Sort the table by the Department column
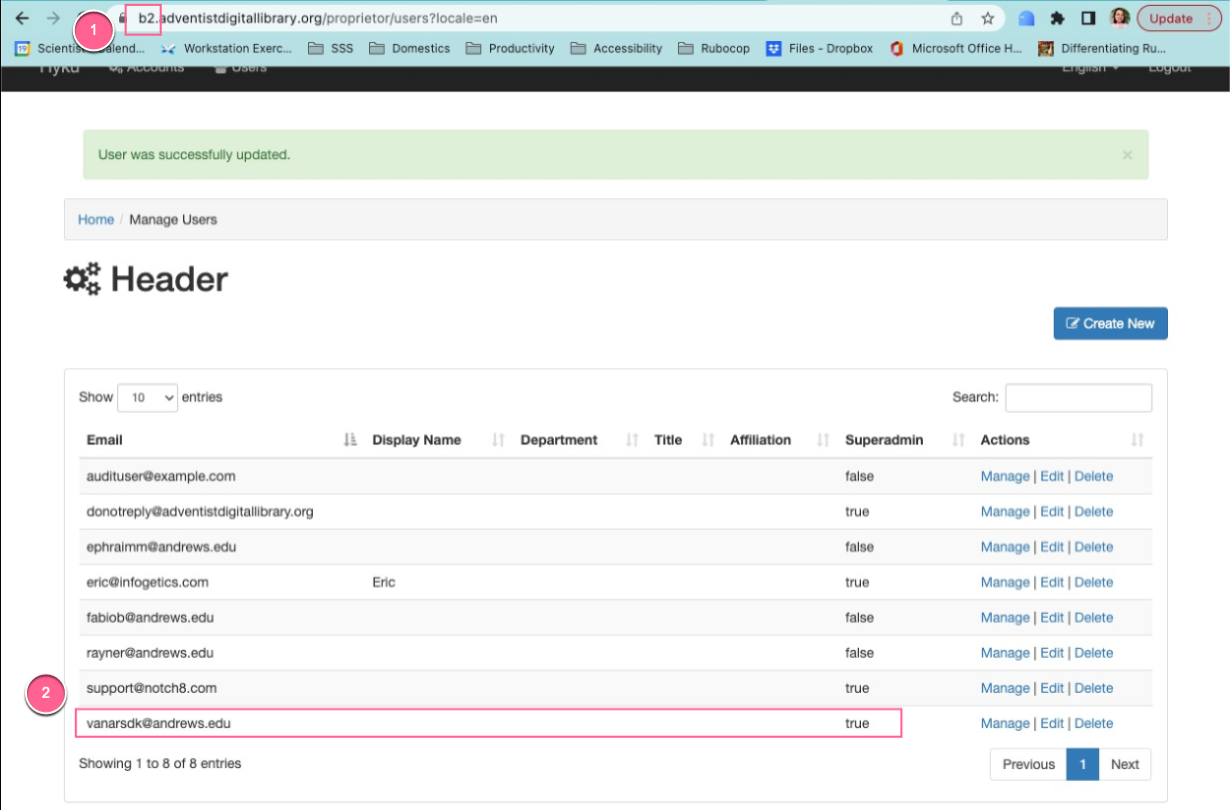Screen dimensions: 1230x810 click(579, 440)
